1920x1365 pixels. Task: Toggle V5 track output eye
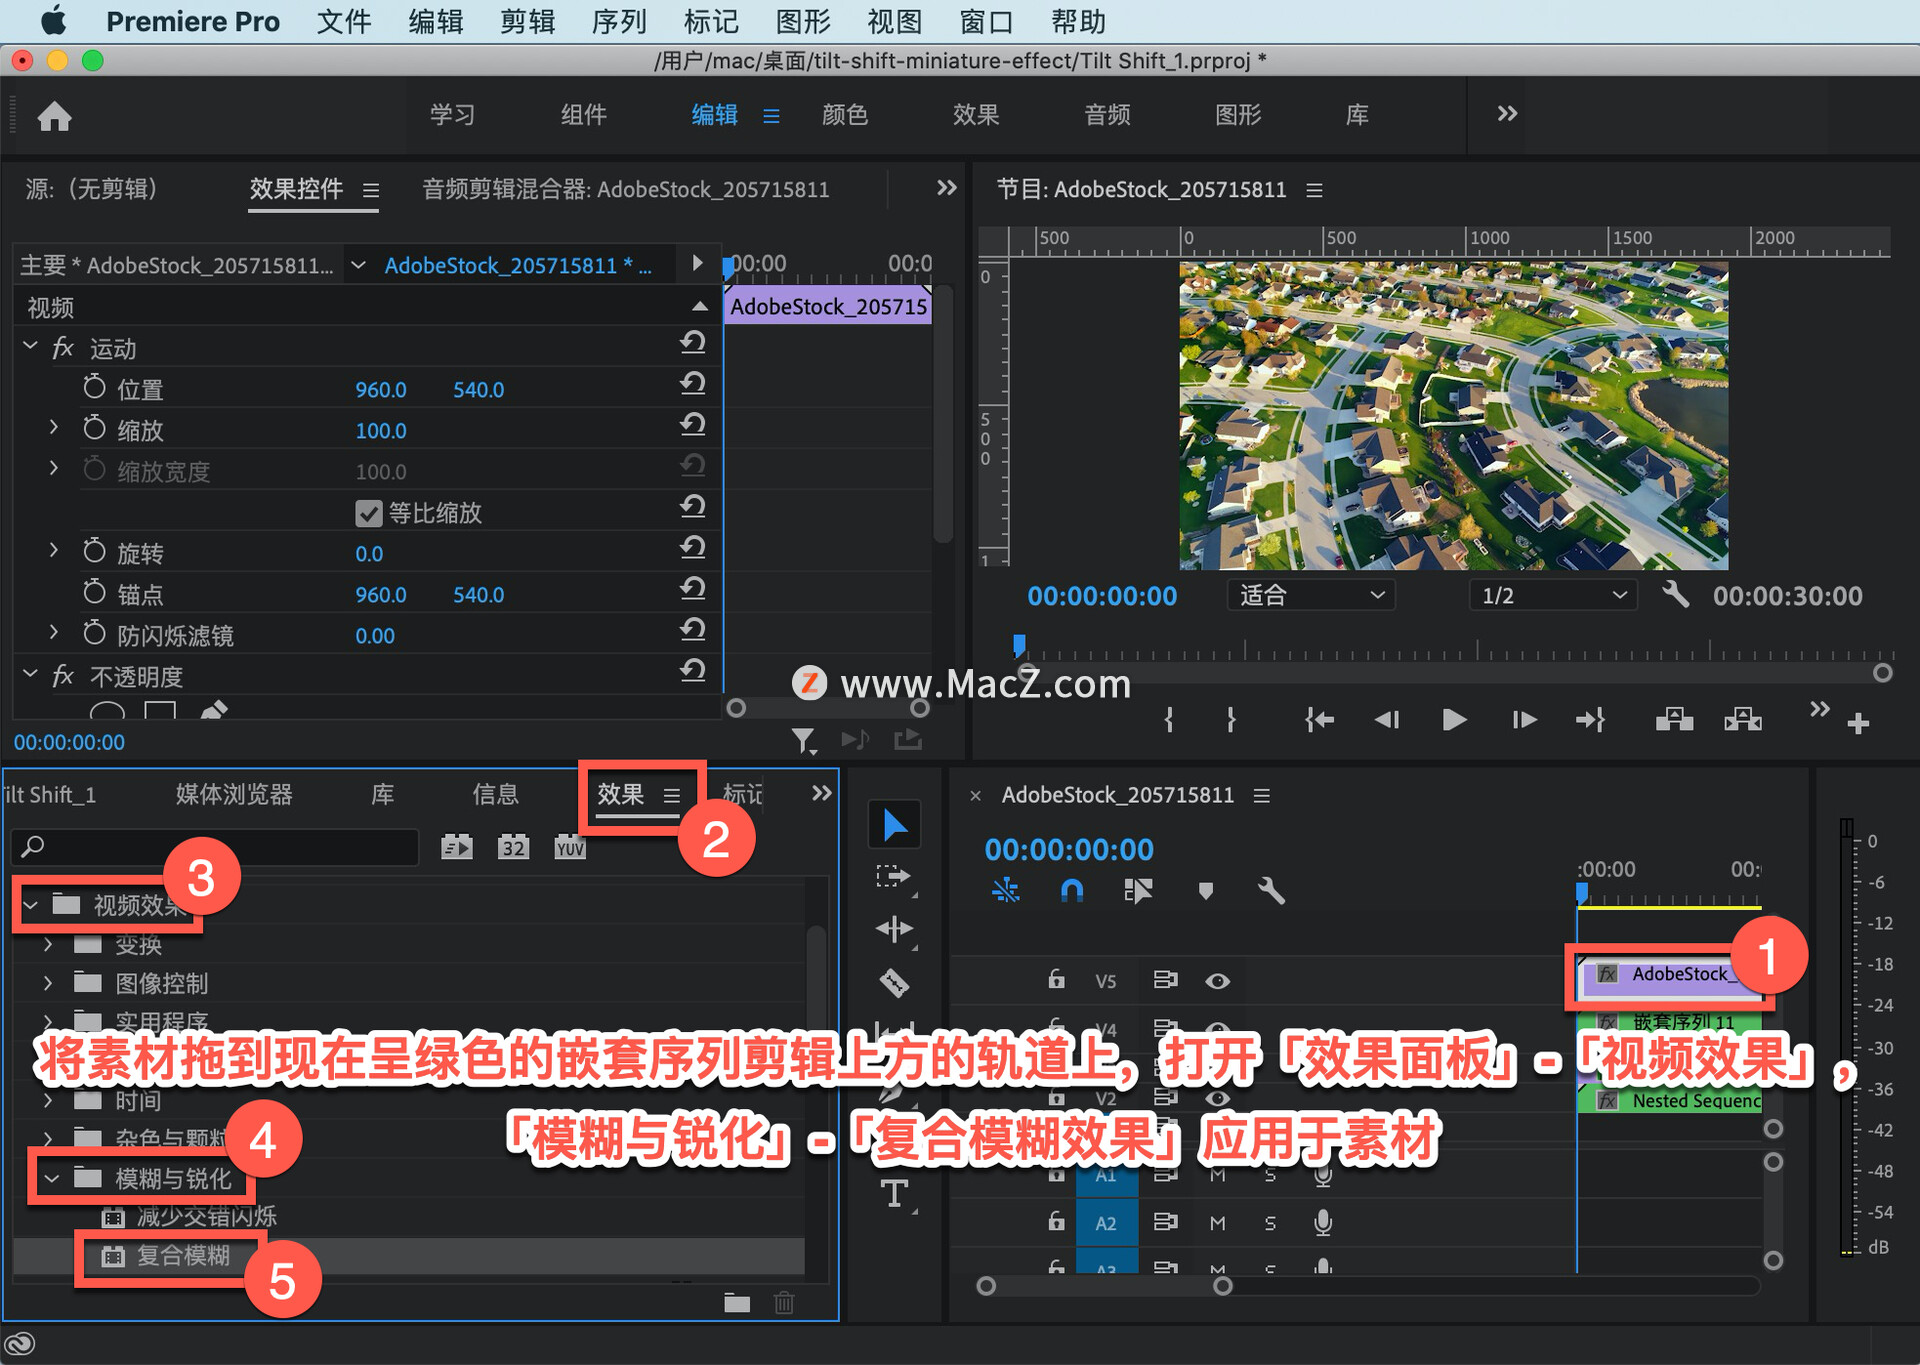[1217, 981]
